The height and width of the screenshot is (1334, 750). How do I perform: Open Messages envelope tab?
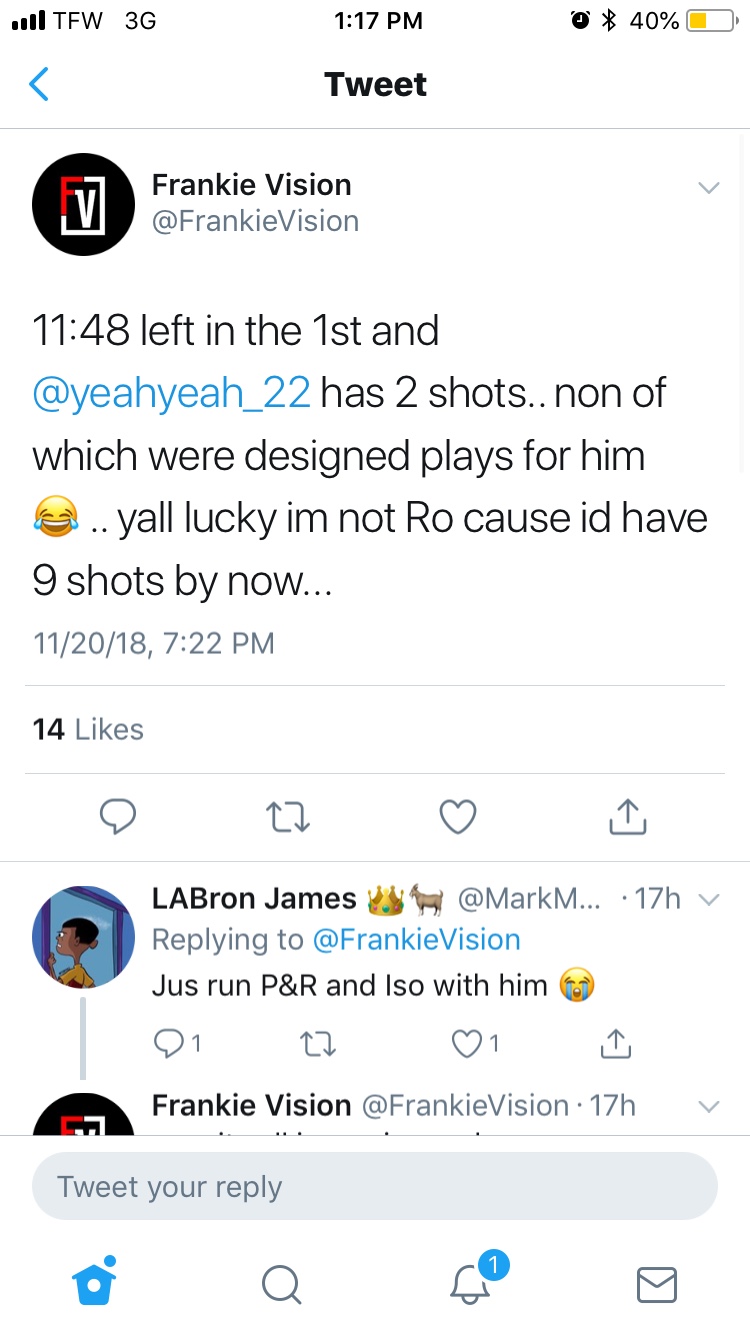tap(657, 1284)
